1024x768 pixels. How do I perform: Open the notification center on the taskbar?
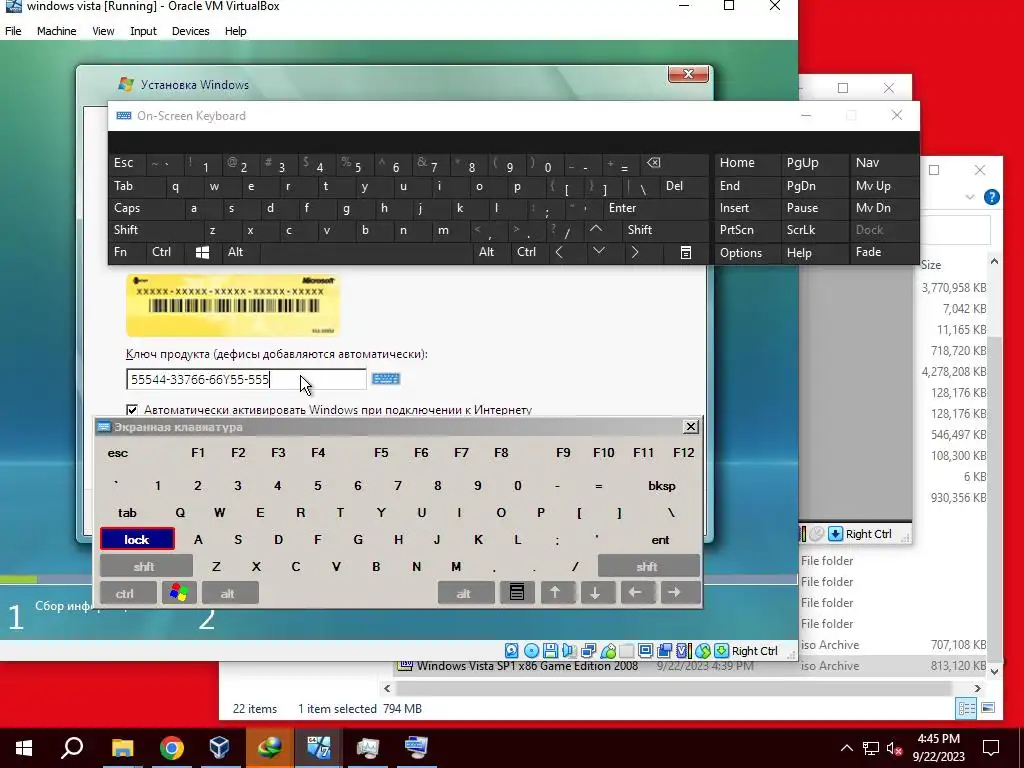click(991, 748)
